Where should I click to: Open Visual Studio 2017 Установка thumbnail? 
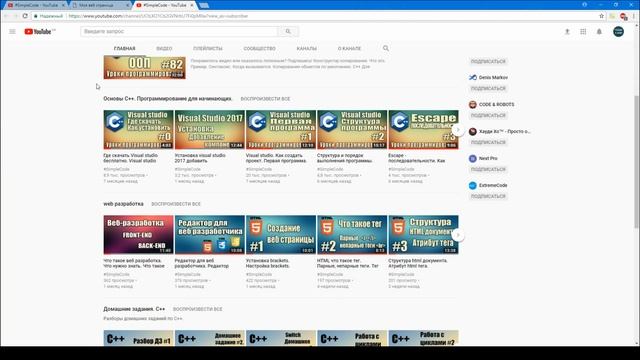click(x=210, y=129)
